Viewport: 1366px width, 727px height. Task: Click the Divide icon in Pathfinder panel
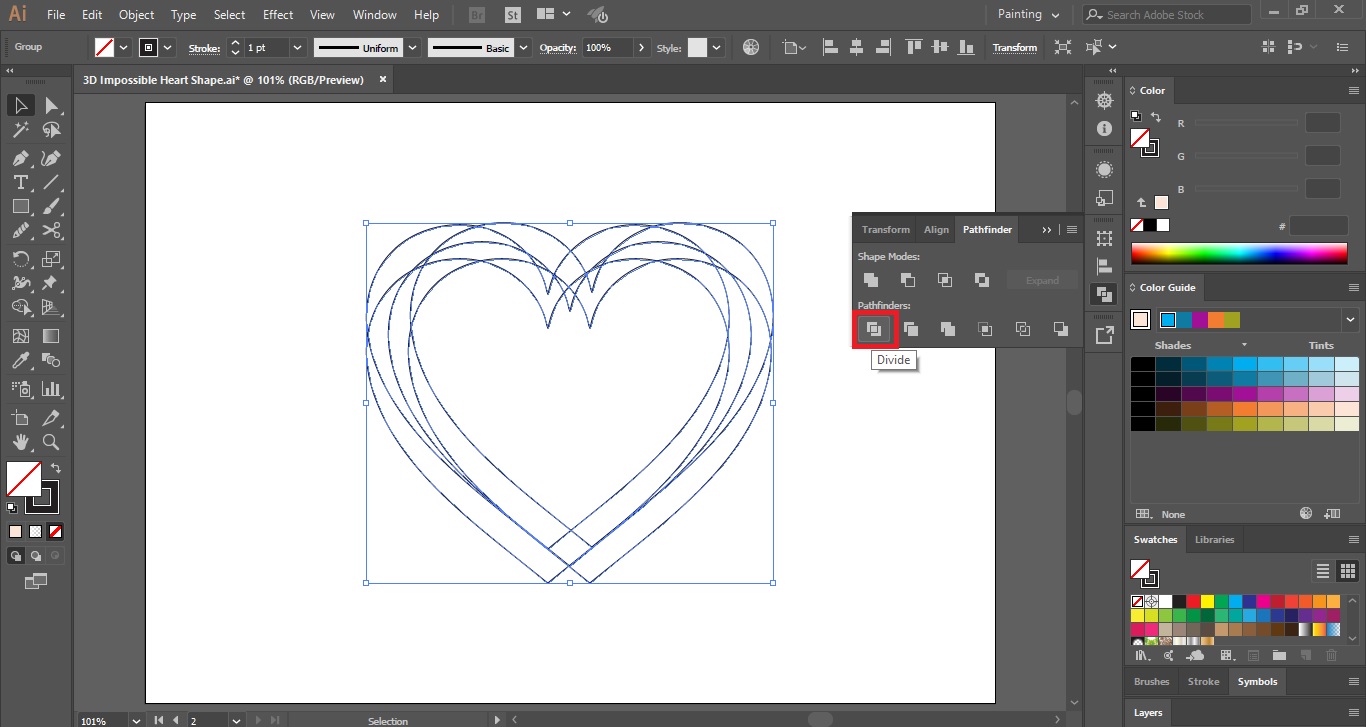point(874,328)
